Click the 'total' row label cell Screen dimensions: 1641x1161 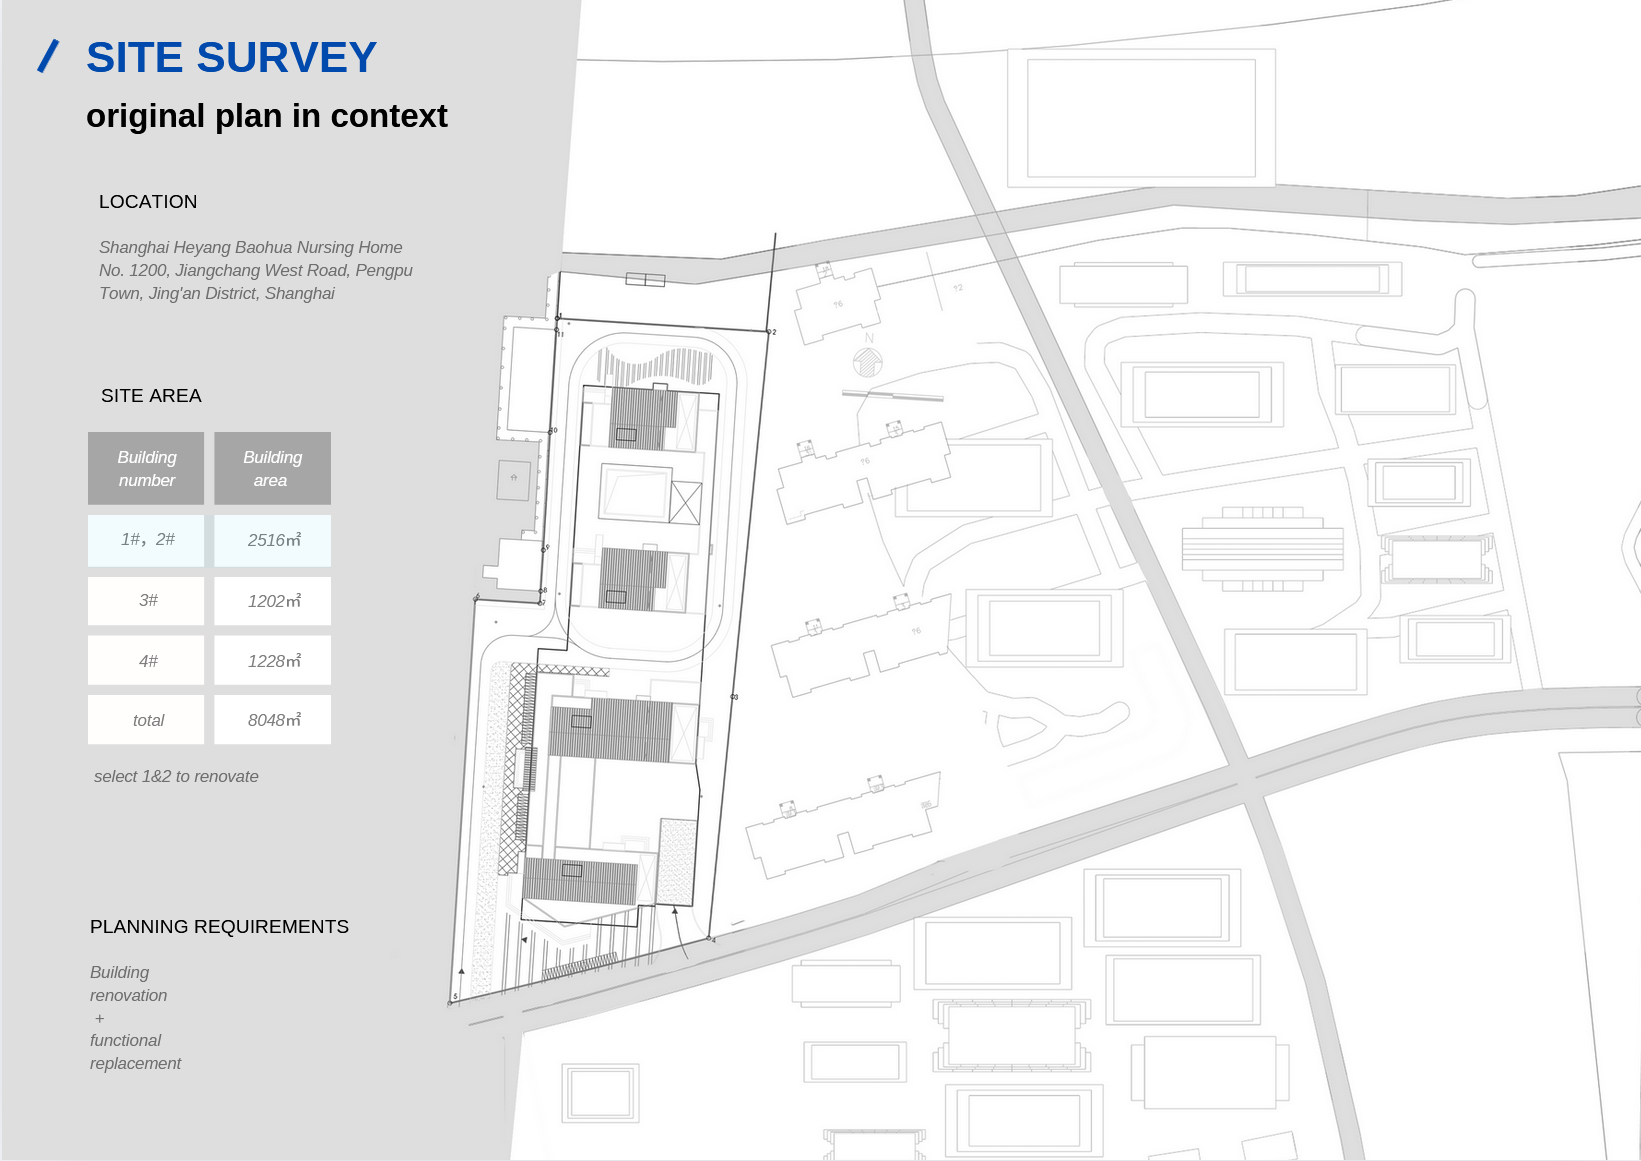(x=146, y=720)
